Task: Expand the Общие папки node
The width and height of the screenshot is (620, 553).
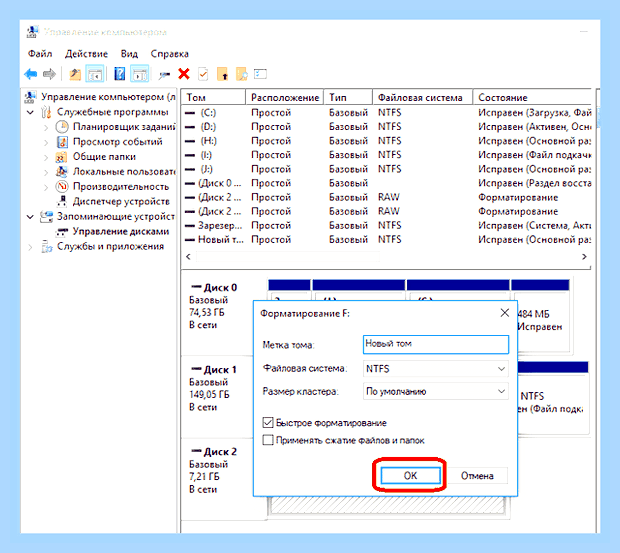Action: (46, 157)
